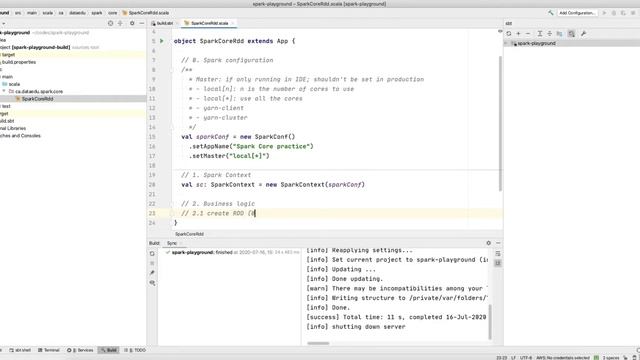Click SparkCoreRdd.scala breadcrumb in navigation bar
Screen dimensions: 640x360
(146, 13)
